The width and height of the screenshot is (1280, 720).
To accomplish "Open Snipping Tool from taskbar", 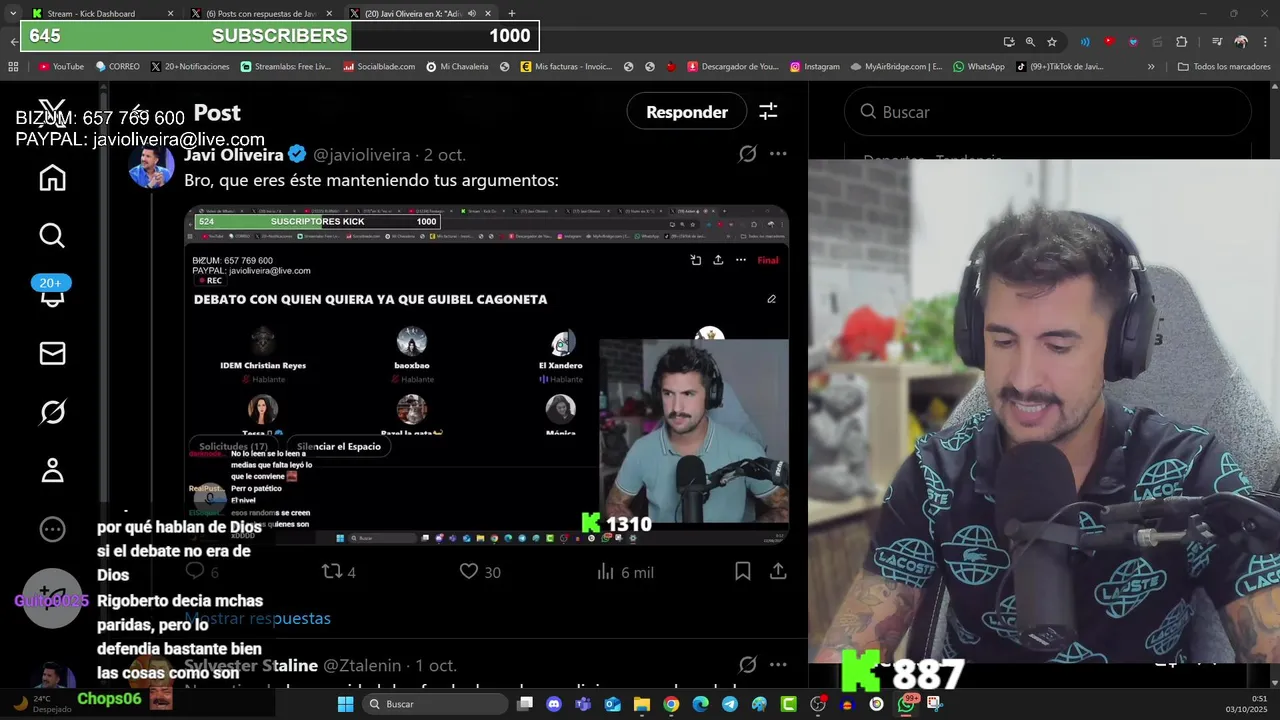I will [935, 704].
